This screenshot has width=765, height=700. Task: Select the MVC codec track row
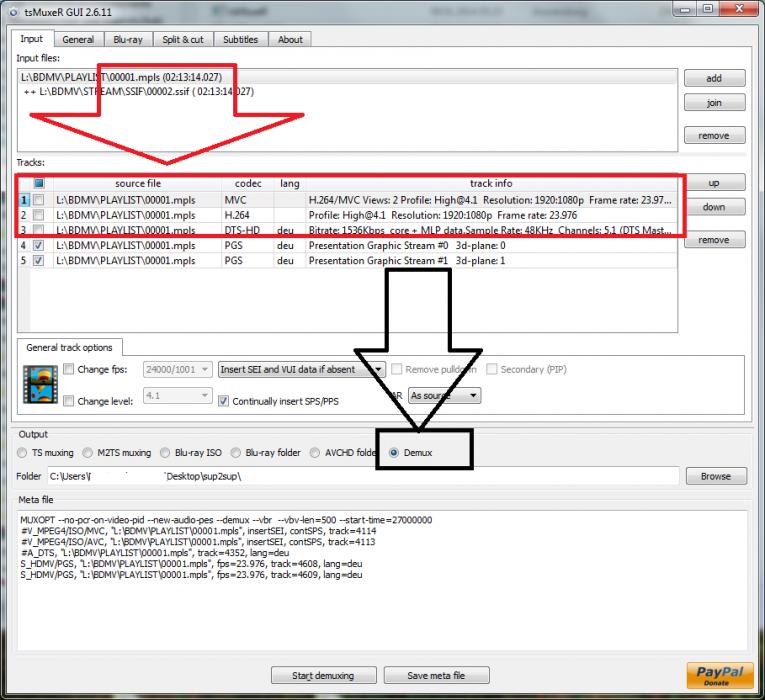tap(348, 200)
